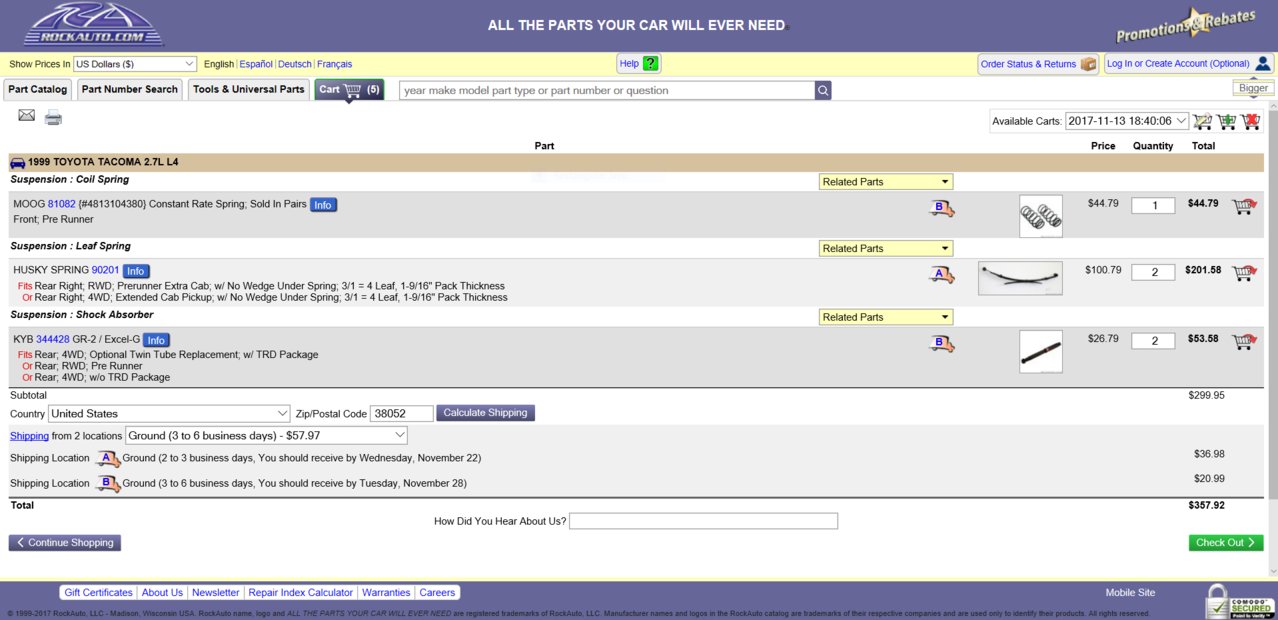Viewport: 1278px width, 620px height.
Task: Click Info button for KYB 344428
Action: point(156,340)
